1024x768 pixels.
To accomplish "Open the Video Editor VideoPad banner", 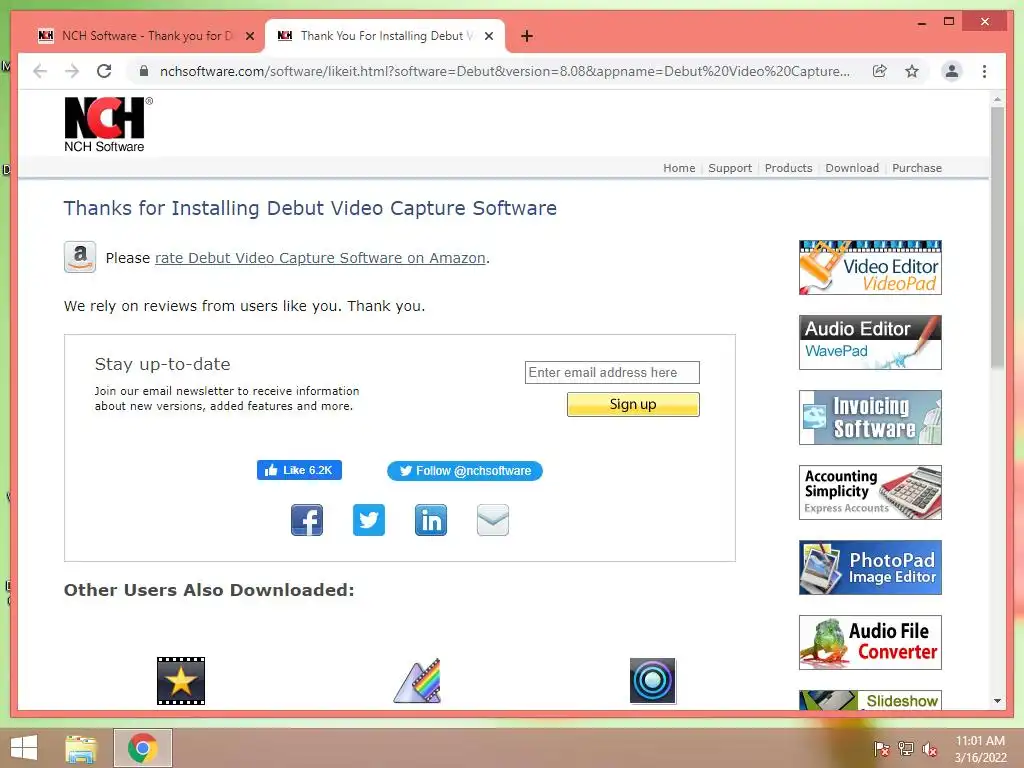I will coord(870,268).
